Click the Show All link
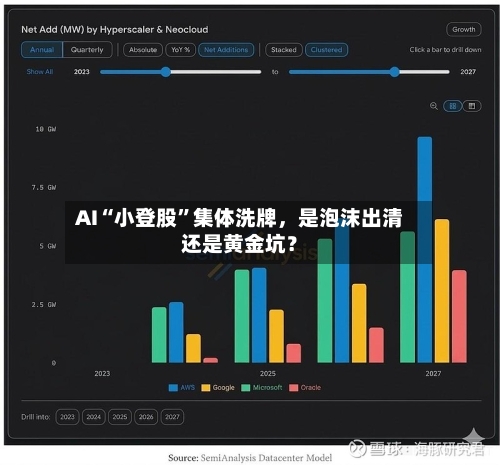Viewport: 500px width, 465px height. pos(40,72)
